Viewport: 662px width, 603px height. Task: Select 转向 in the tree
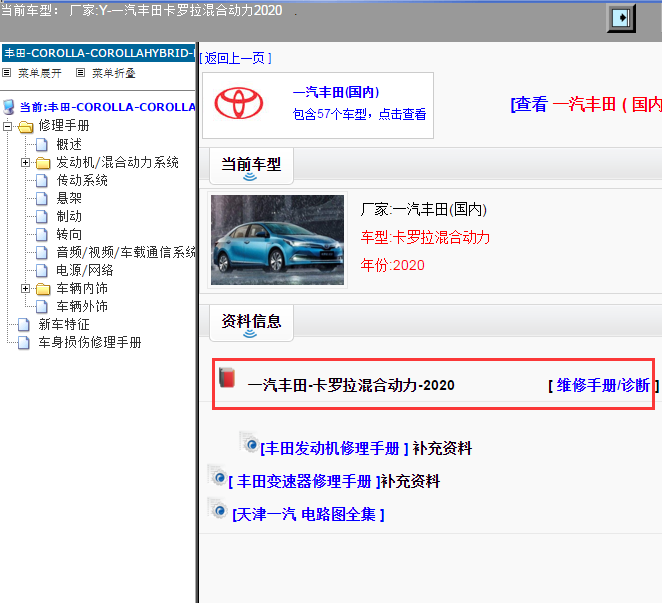coord(69,234)
